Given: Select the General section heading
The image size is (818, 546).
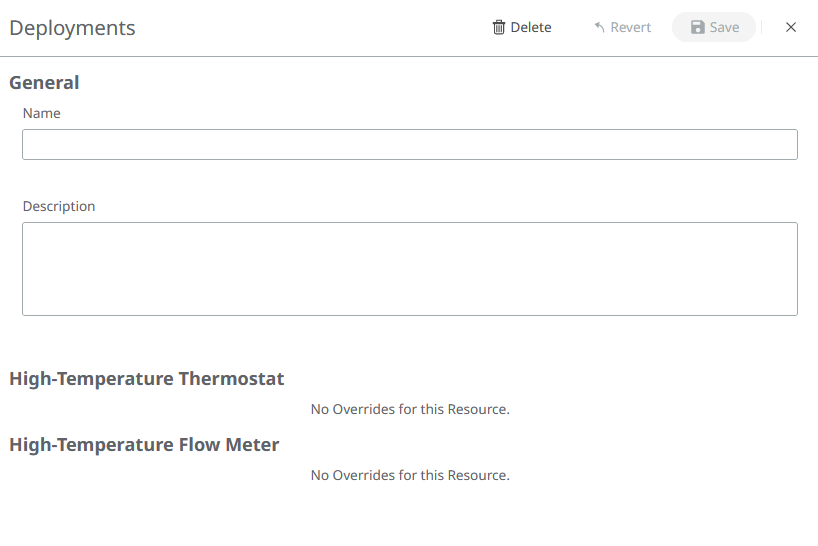Looking at the screenshot, I should pos(44,83).
